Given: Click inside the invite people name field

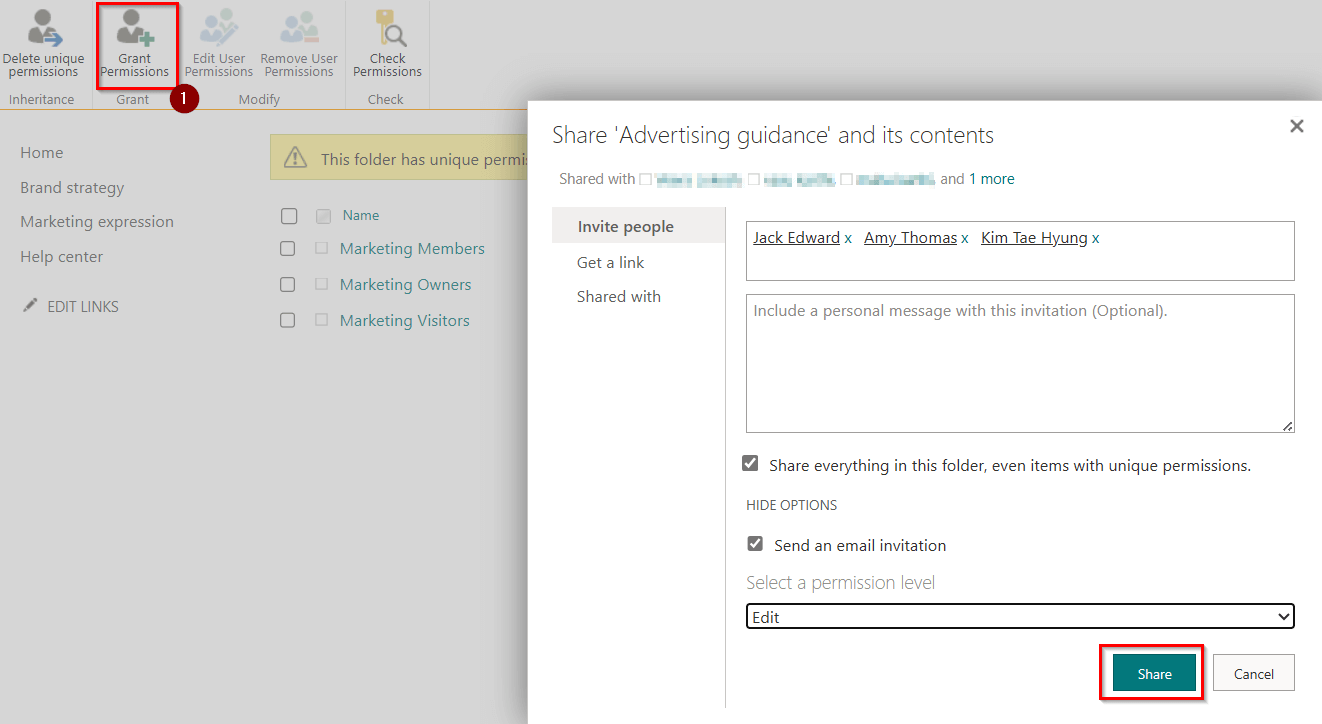Looking at the screenshot, I should click(1020, 251).
